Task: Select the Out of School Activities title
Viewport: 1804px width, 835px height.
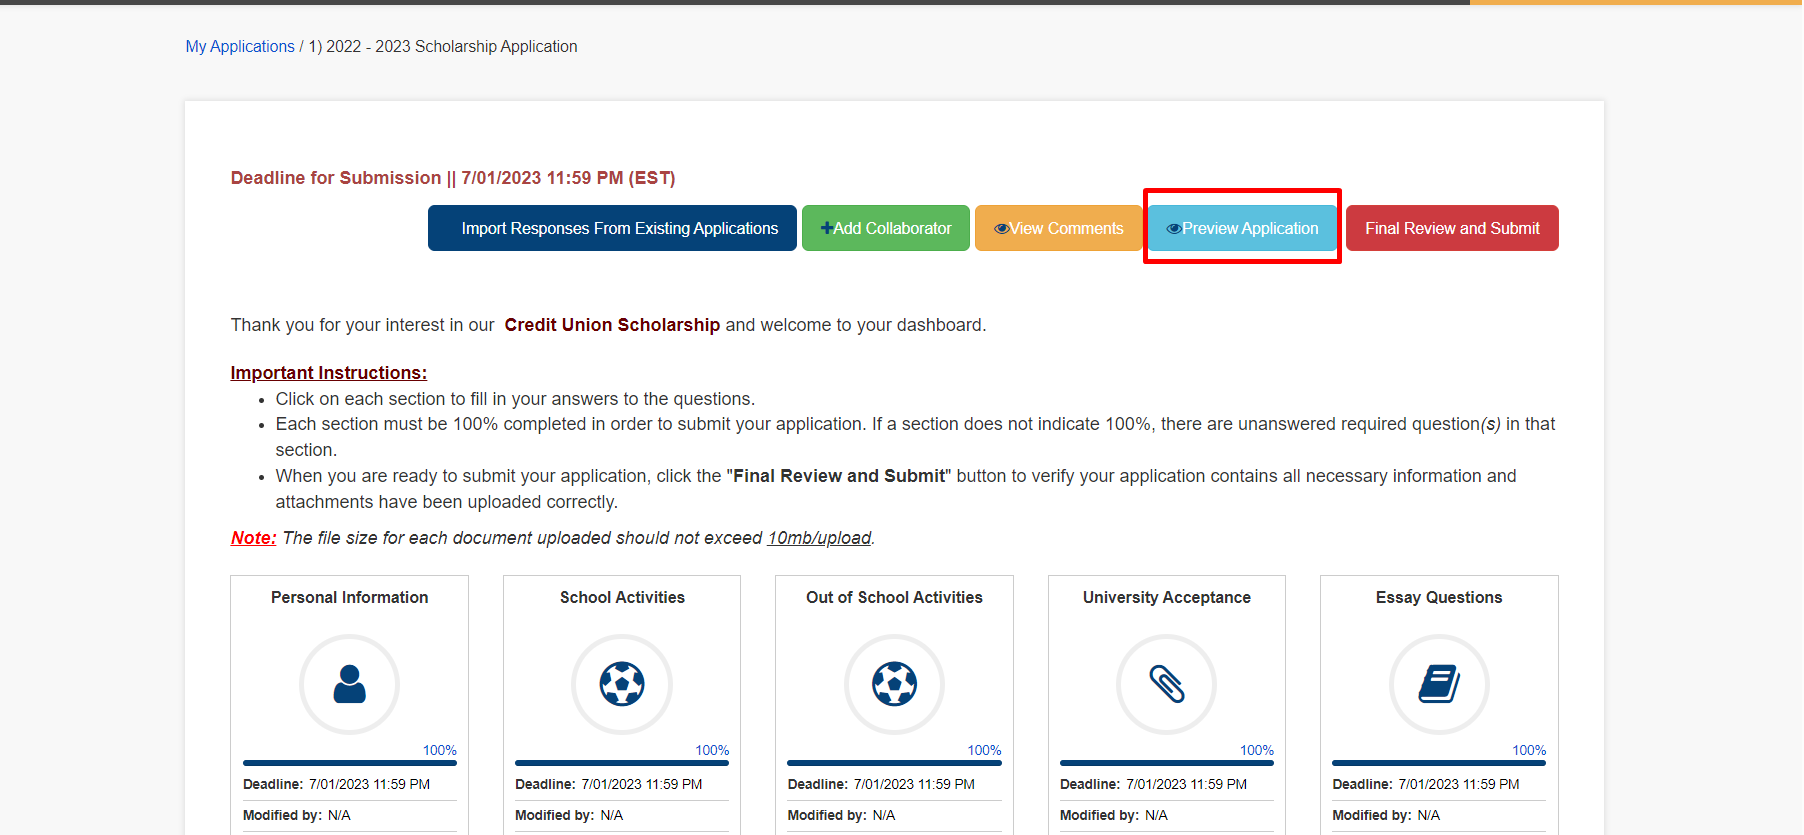Action: tap(894, 597)
